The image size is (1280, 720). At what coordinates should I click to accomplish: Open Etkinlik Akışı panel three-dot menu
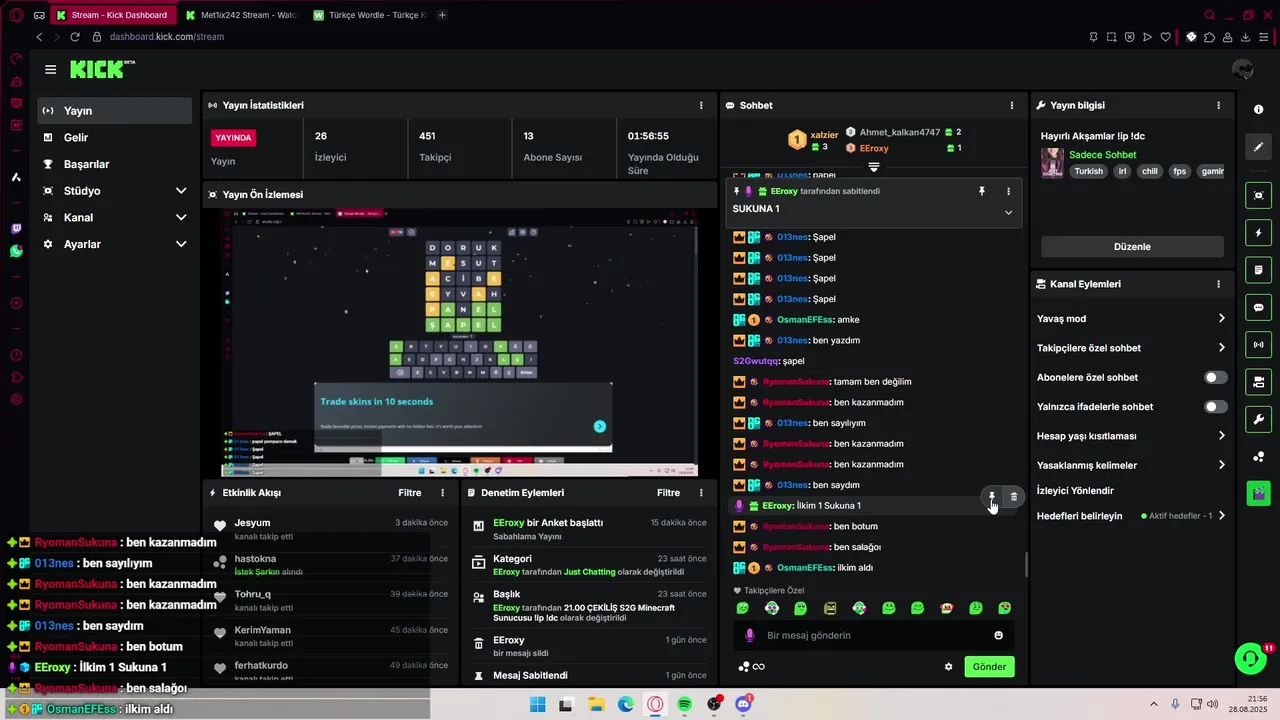coord(443,493)
